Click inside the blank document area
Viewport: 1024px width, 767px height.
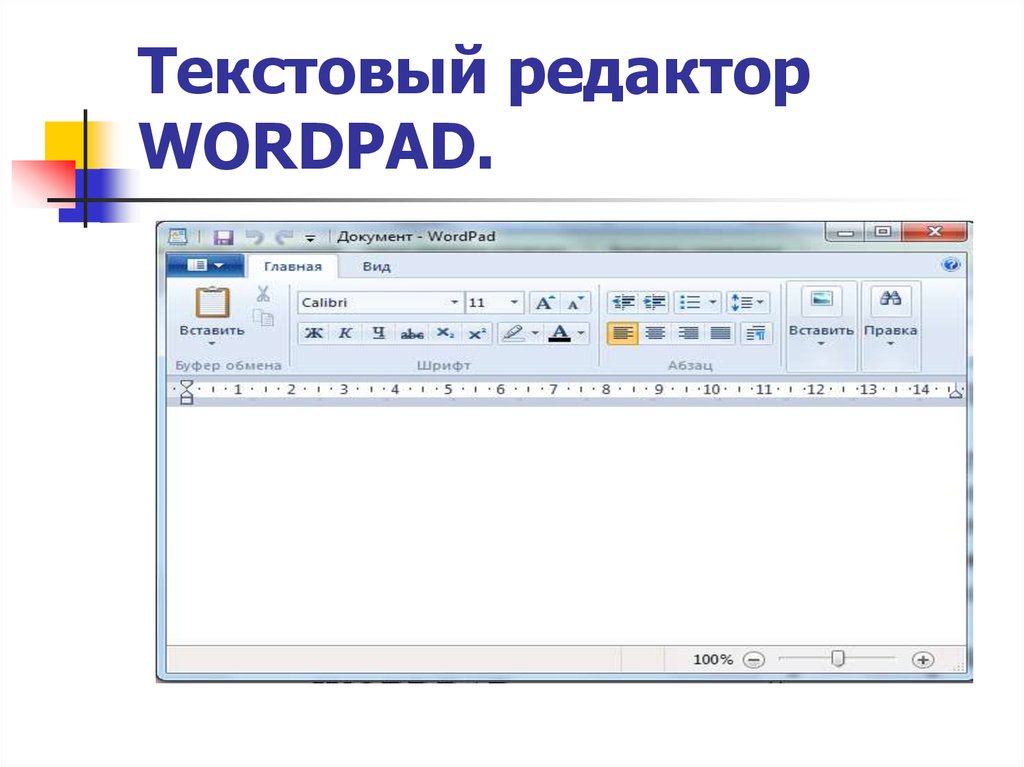pos(566,526)
